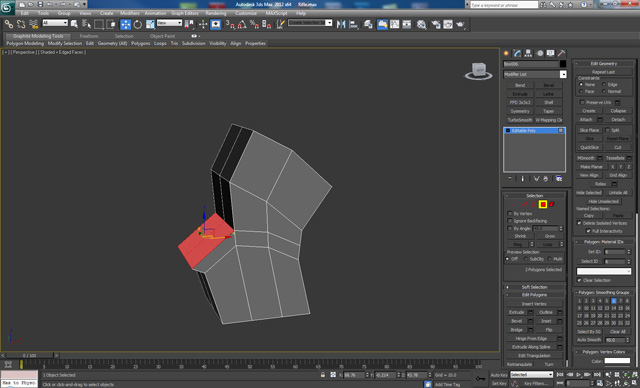Open the Hierarchy command panel tab

(x=528, y=53)
